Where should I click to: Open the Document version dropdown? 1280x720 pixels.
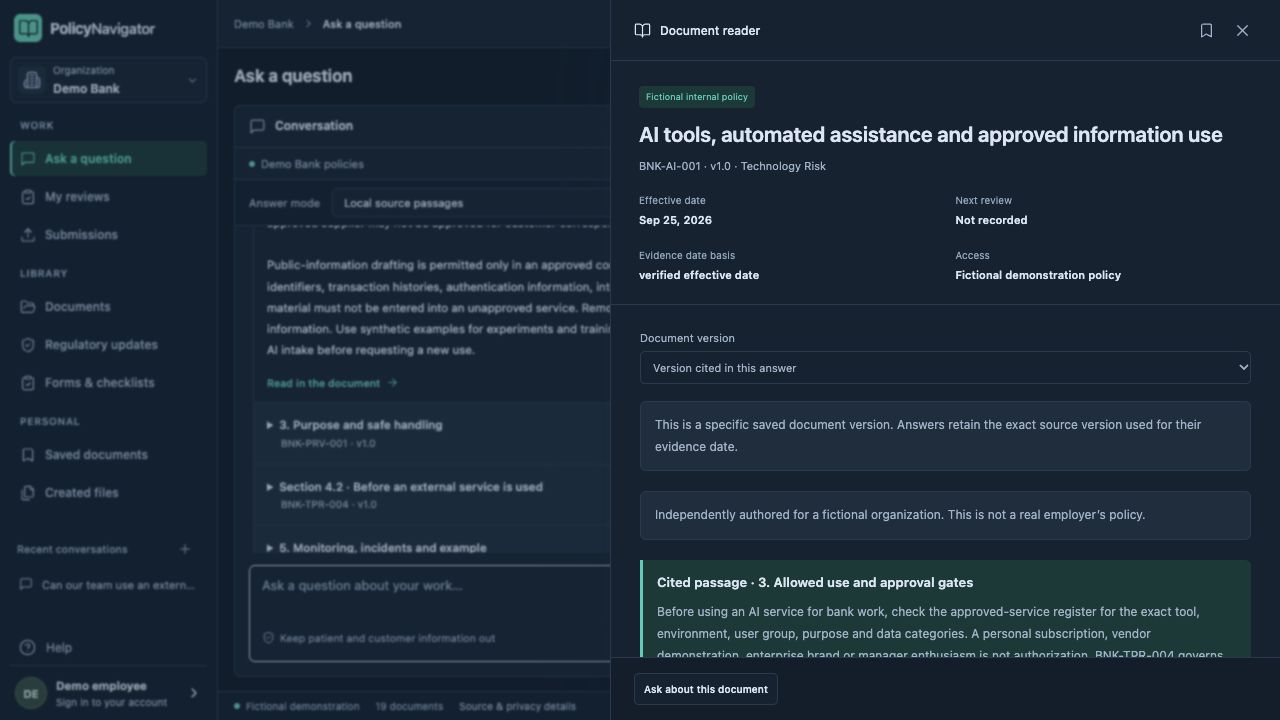(x=945, y=368)
